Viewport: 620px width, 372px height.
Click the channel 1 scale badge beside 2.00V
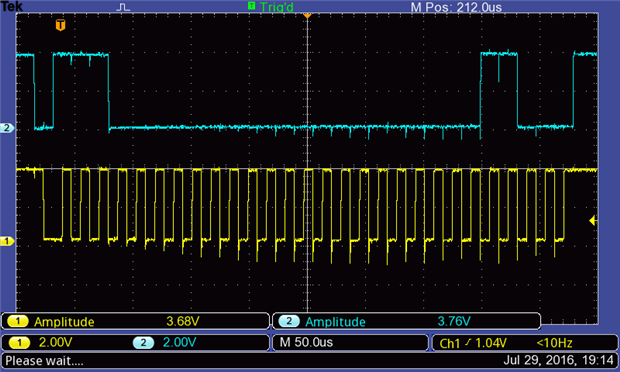click(19, 342)
